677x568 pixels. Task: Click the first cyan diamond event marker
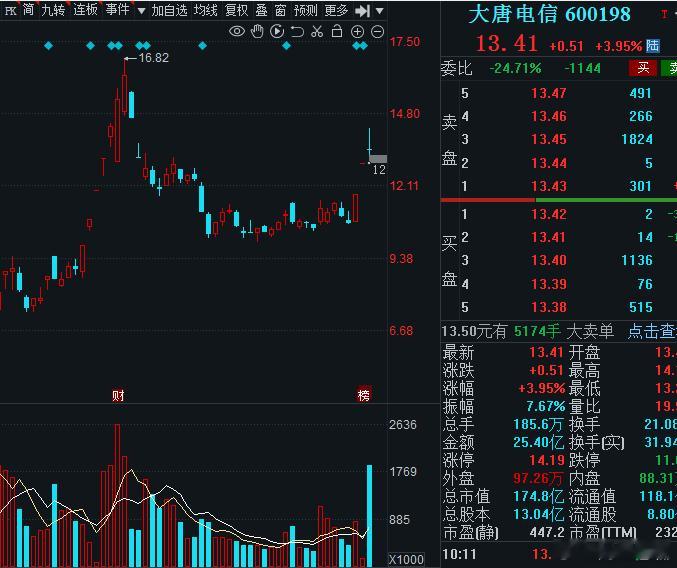tap(48, 45)
